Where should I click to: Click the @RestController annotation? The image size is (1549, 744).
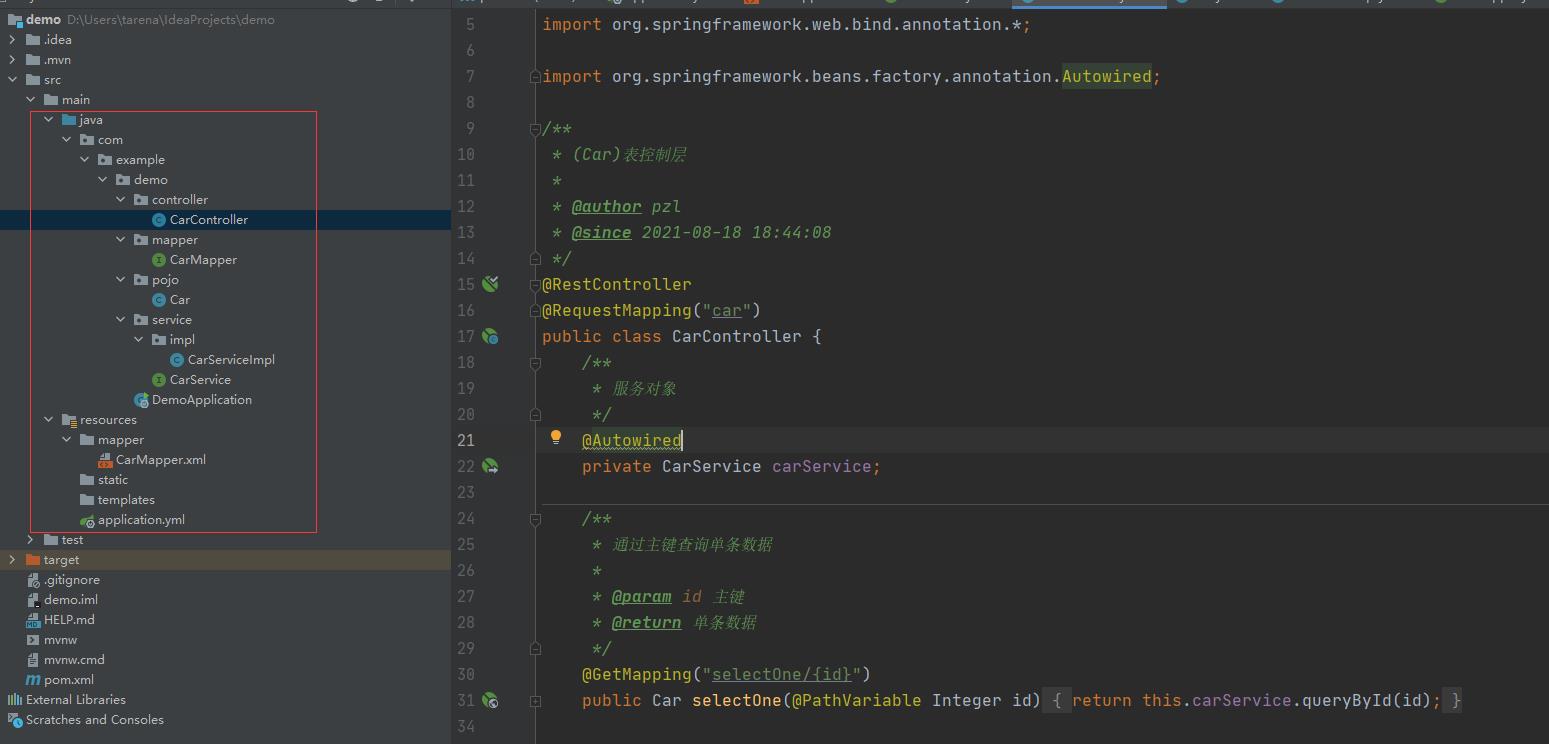click(617, 285)
